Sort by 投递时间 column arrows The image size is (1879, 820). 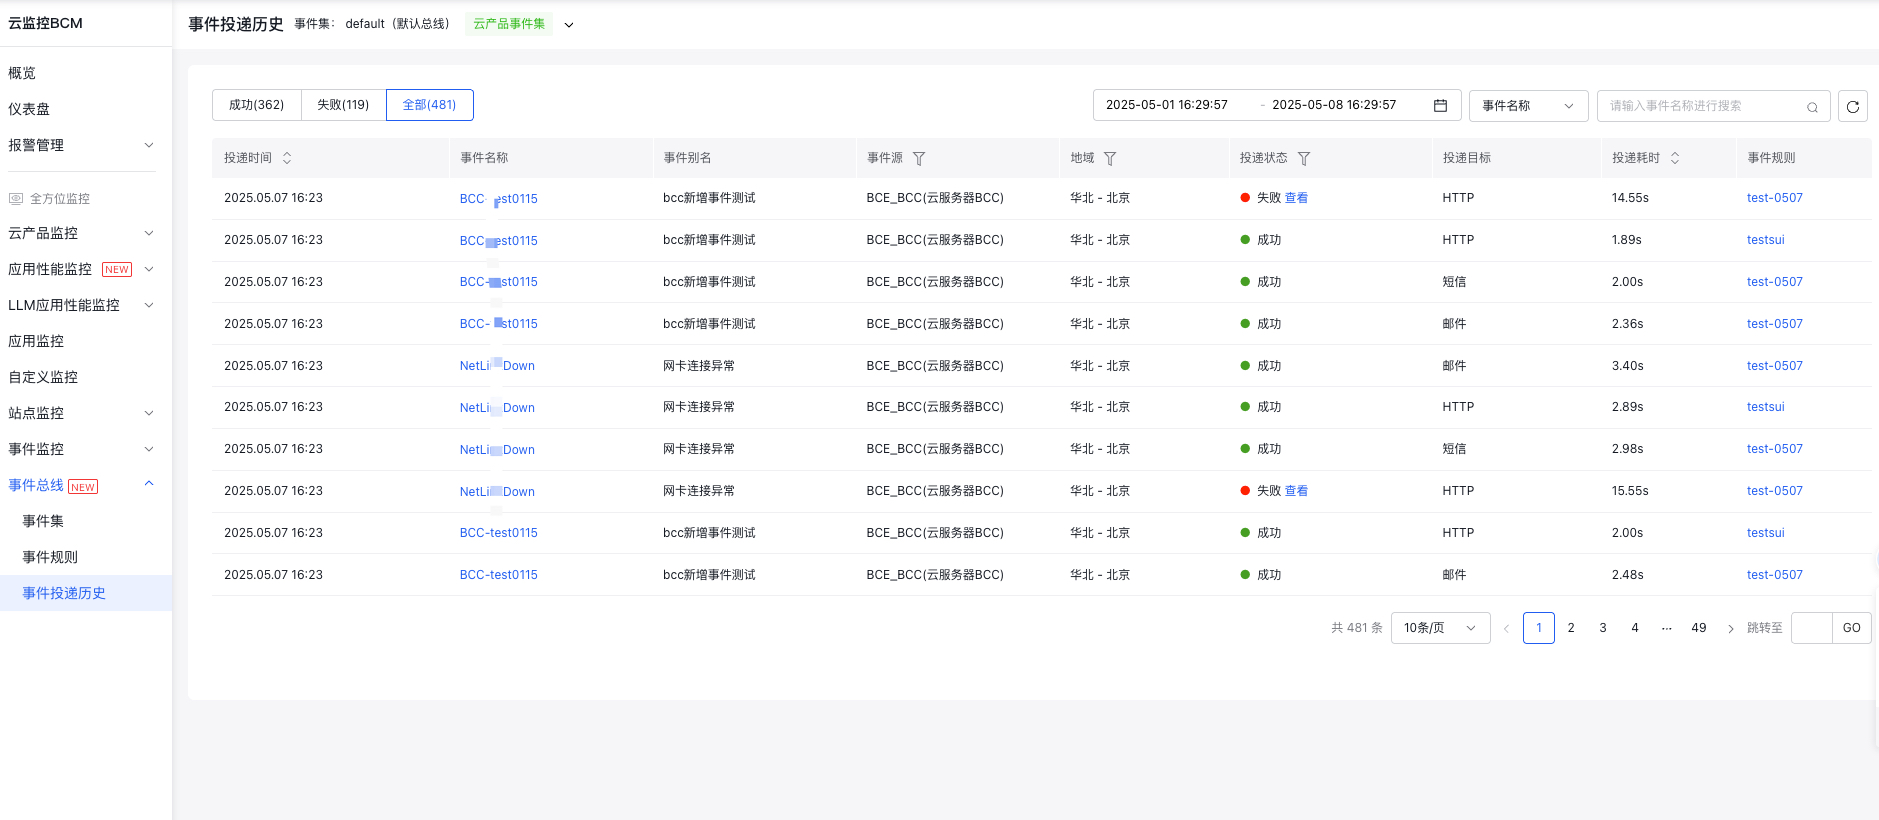[287, 158]
